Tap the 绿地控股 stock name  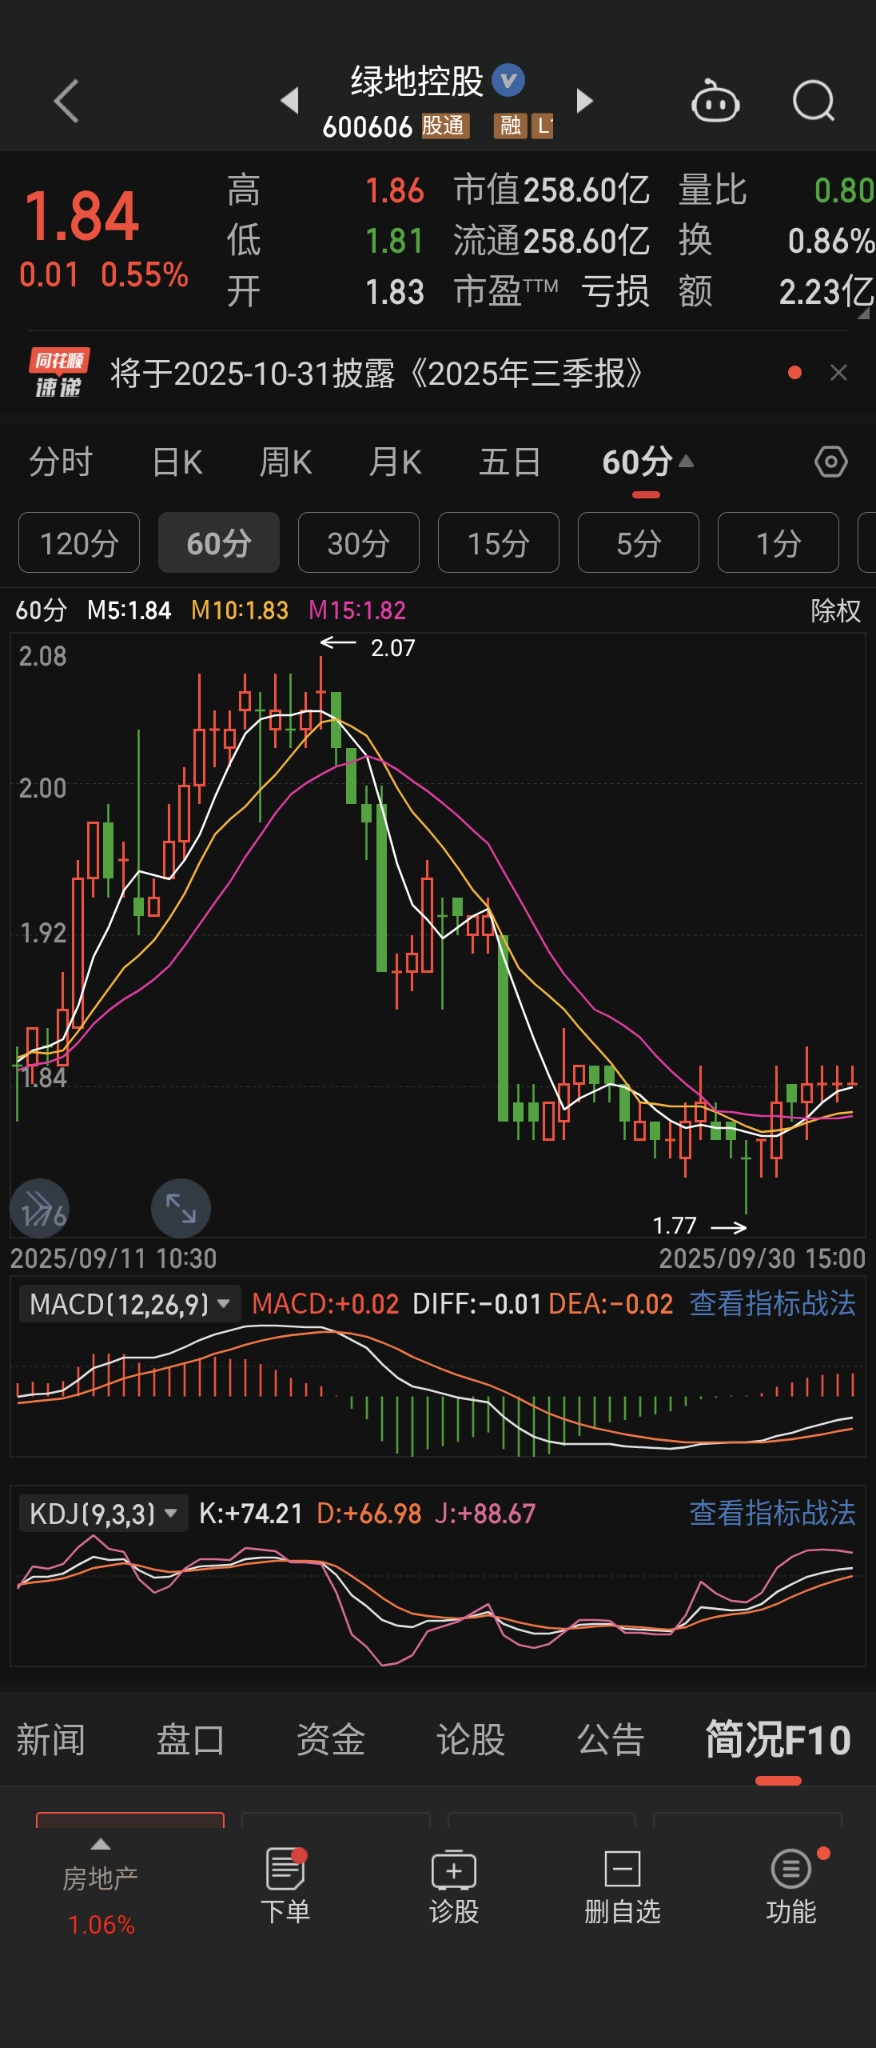tap(417, 80)
